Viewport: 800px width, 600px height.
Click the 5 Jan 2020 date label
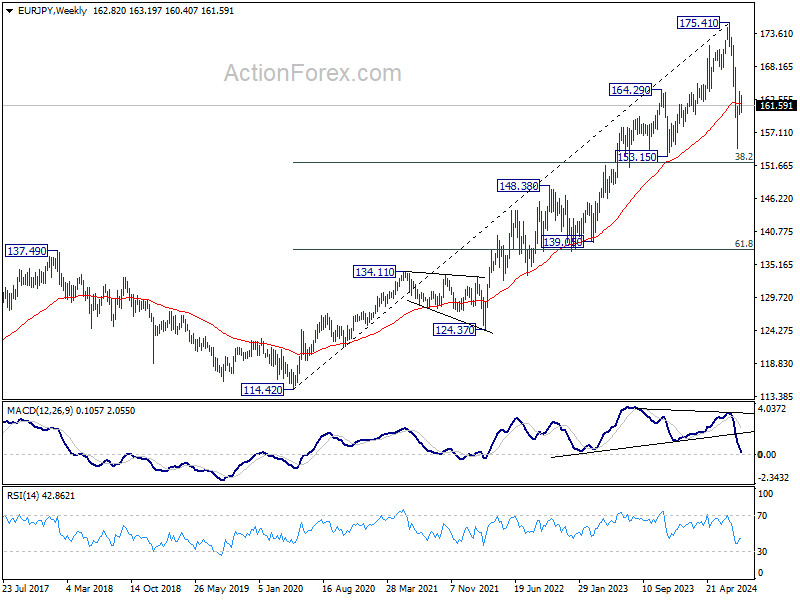tap(281, 589)
